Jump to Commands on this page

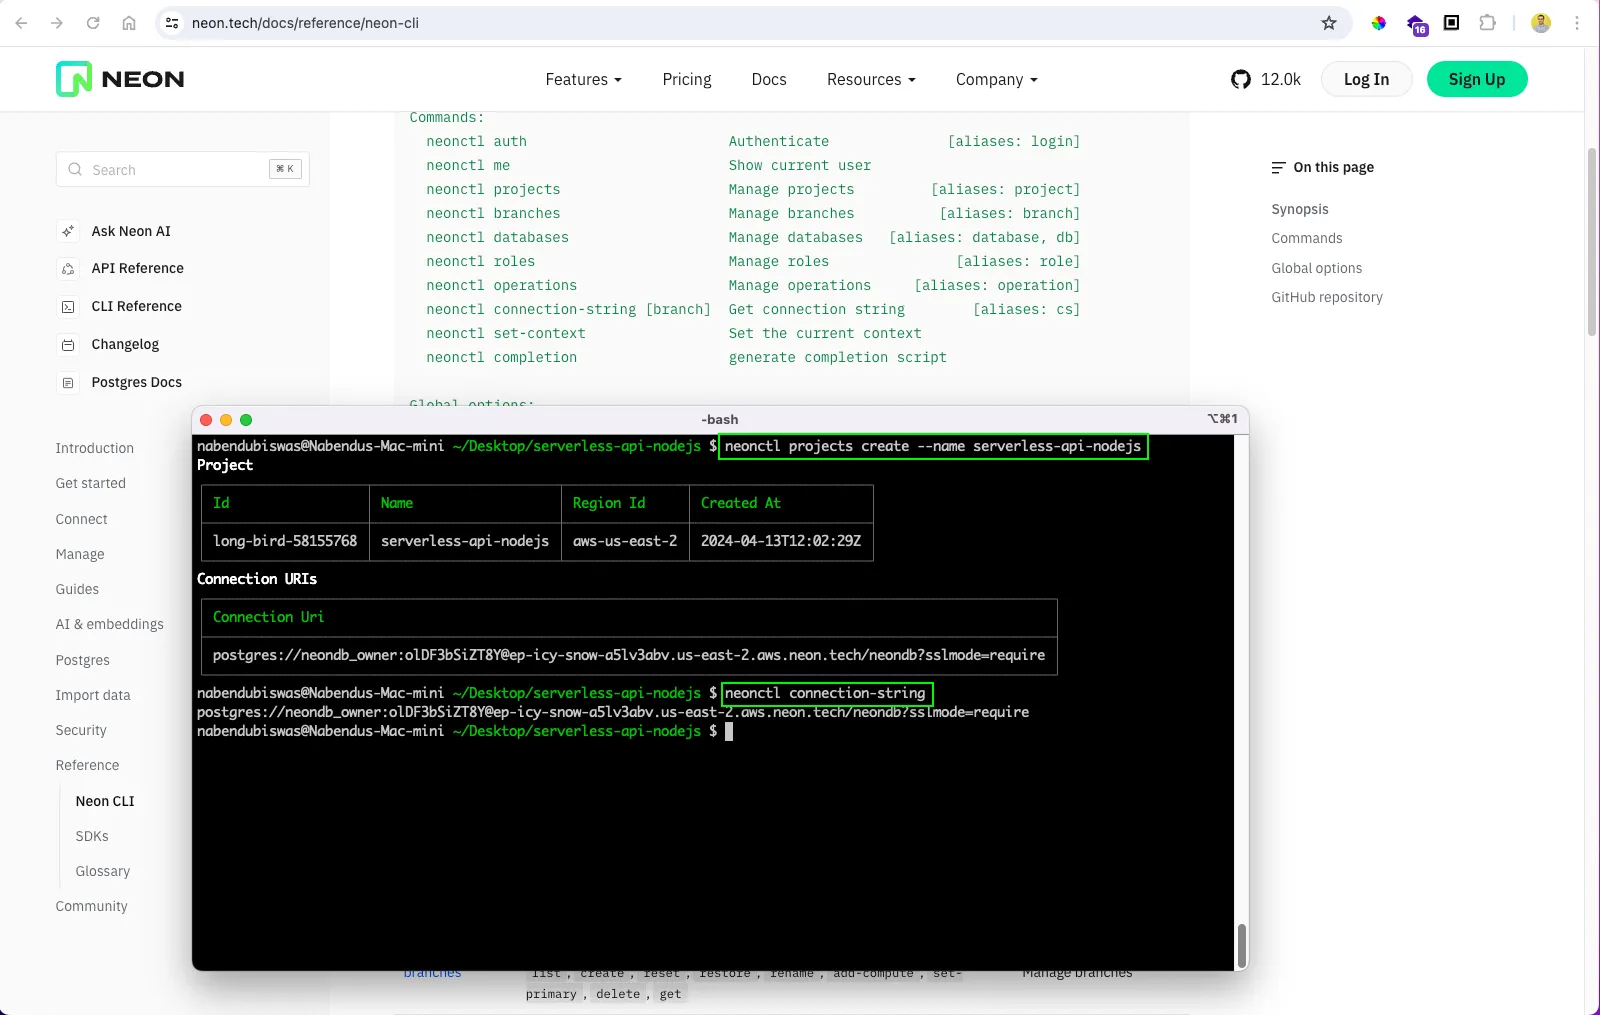(1307, 238)
